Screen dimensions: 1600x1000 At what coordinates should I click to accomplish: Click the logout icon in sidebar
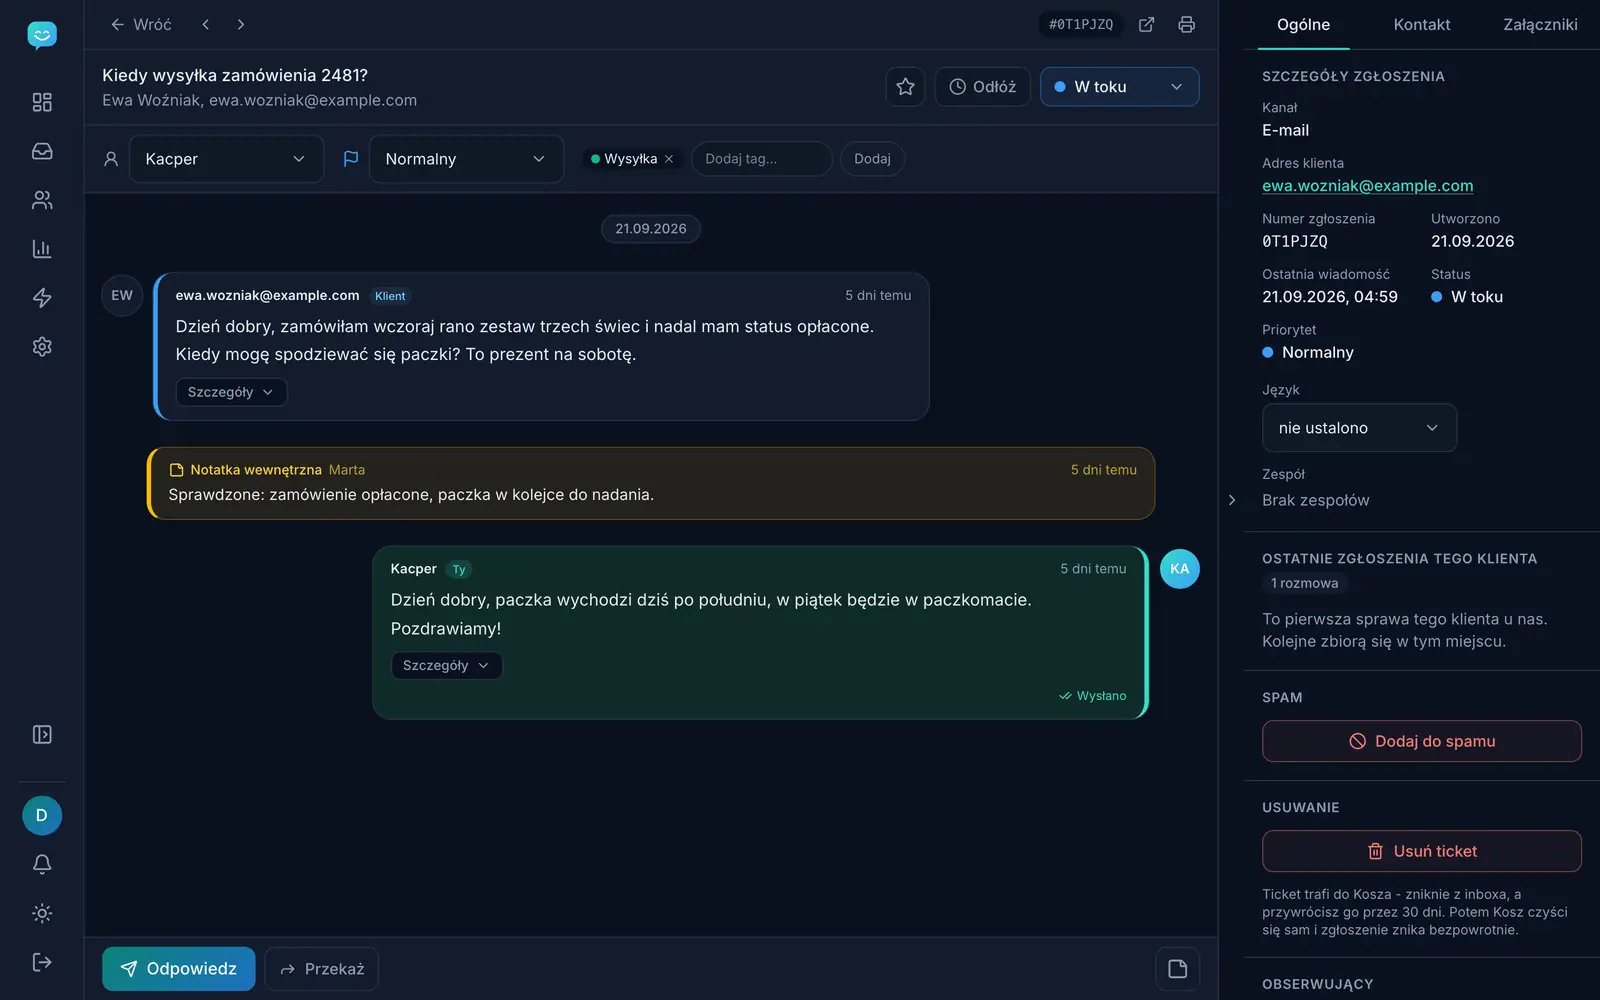42,962
